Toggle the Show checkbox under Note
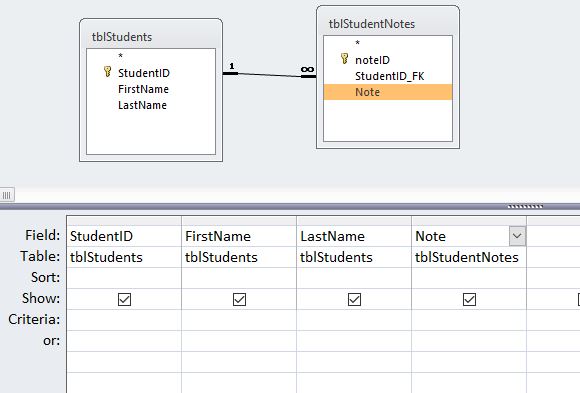 click(469, 299)
